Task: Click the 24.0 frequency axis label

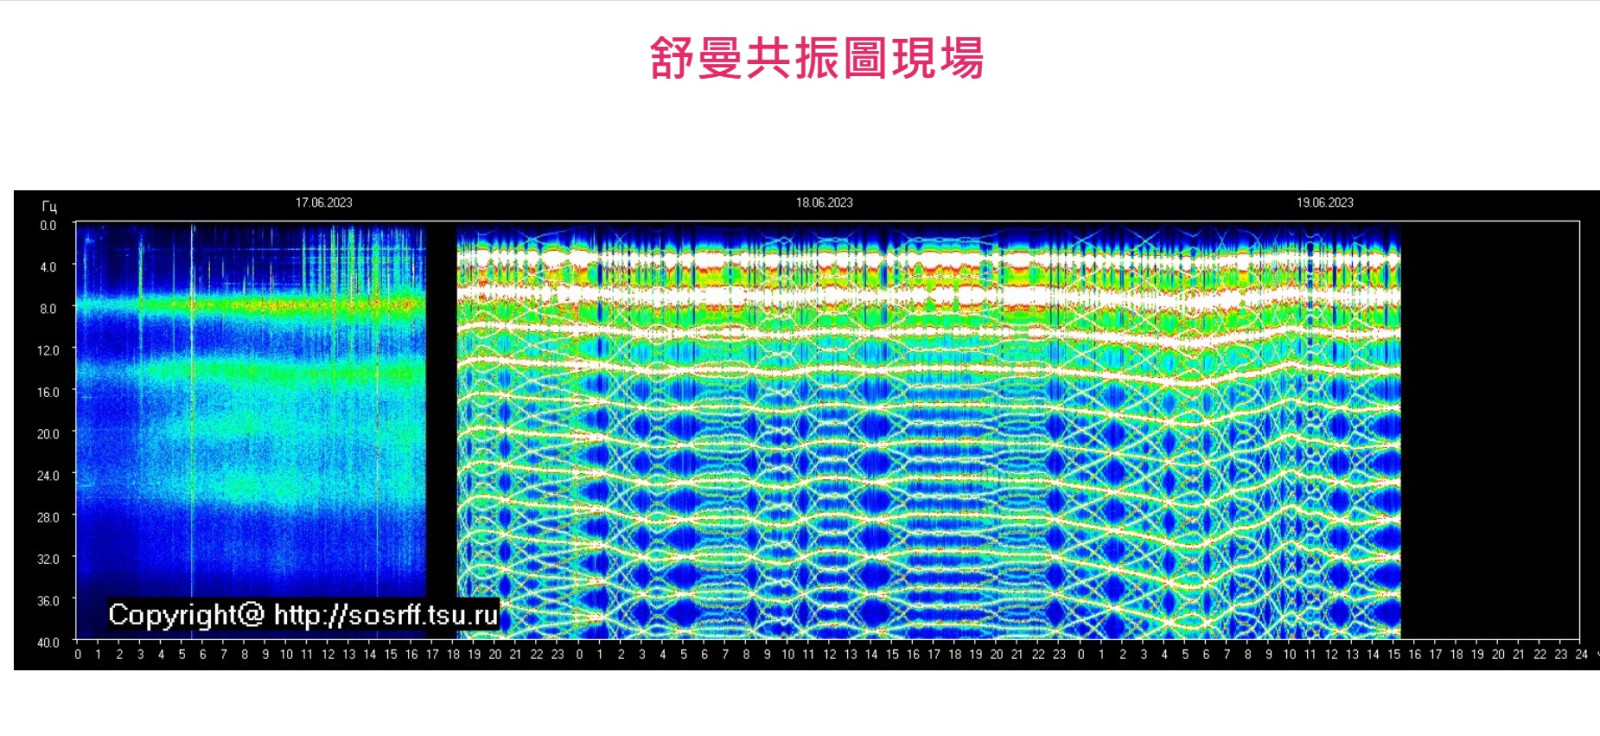Action: tap(48, 476)
